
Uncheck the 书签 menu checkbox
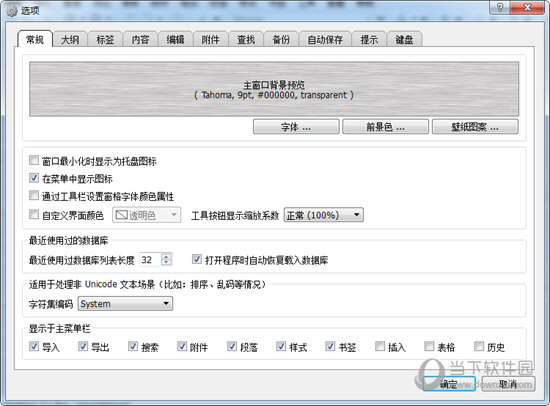pos(330,346)
